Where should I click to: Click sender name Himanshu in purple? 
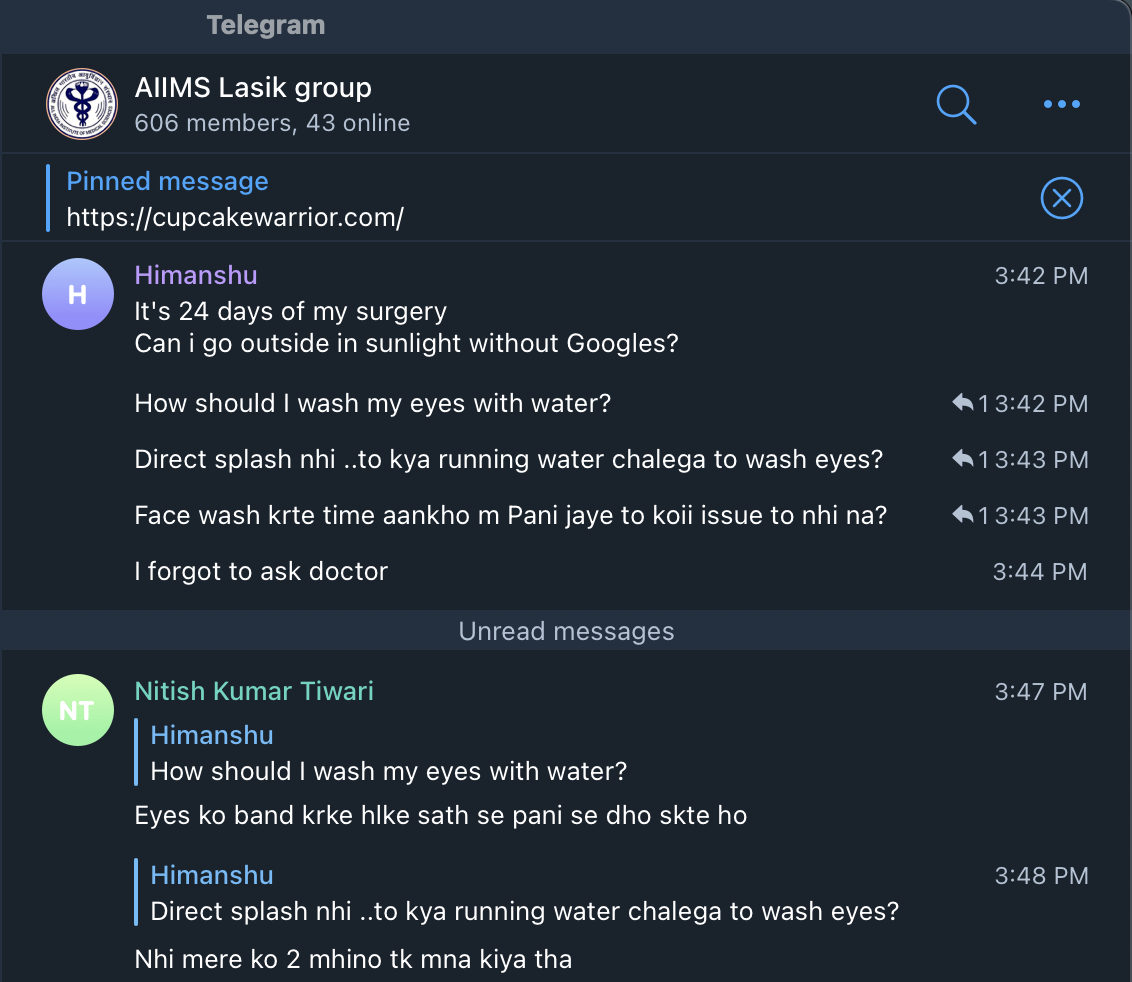click(196, 275)
